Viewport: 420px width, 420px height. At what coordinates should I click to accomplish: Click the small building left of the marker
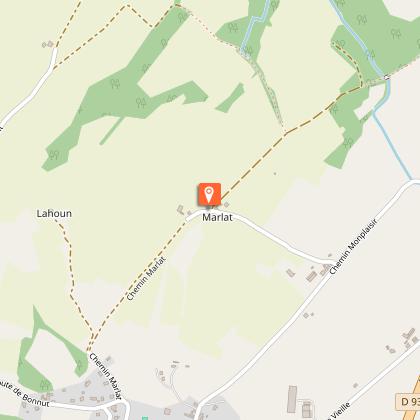click(x=181, y=210)
